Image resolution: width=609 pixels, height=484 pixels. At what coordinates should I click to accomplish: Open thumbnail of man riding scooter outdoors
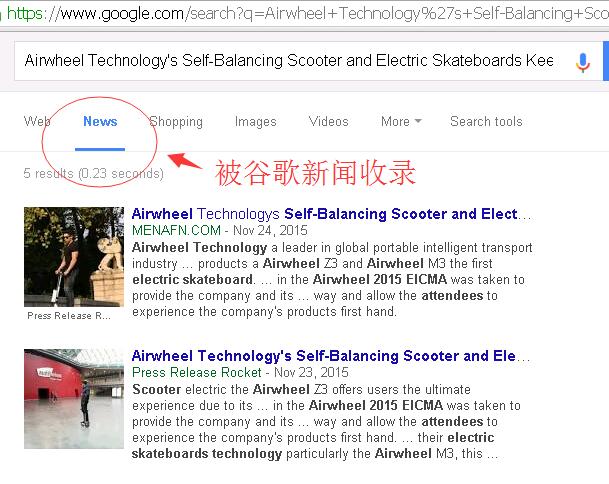74,257
